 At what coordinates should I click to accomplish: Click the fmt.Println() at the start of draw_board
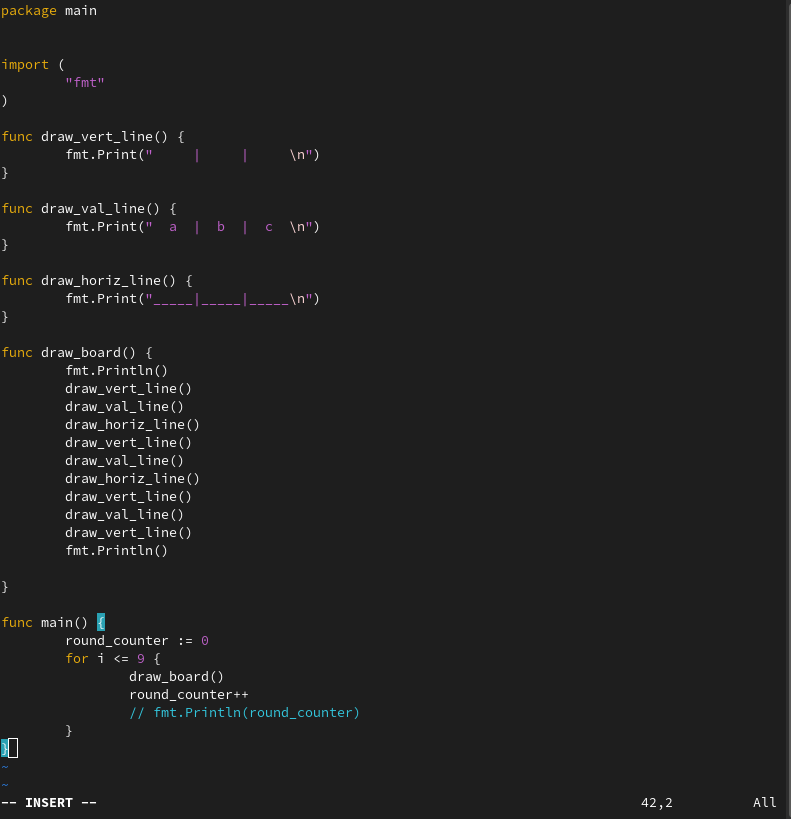point(117,371)
